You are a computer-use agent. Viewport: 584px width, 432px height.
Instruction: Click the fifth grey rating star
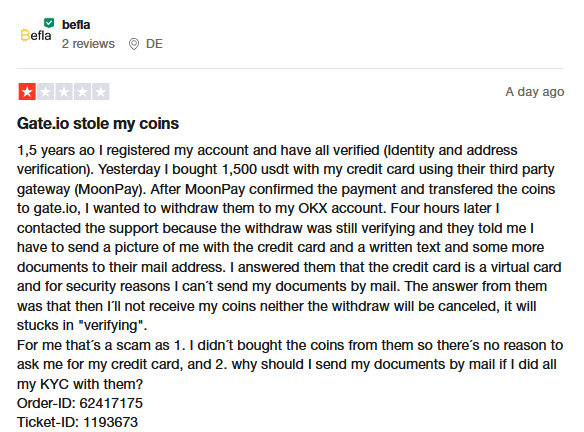tap(101, 92)
